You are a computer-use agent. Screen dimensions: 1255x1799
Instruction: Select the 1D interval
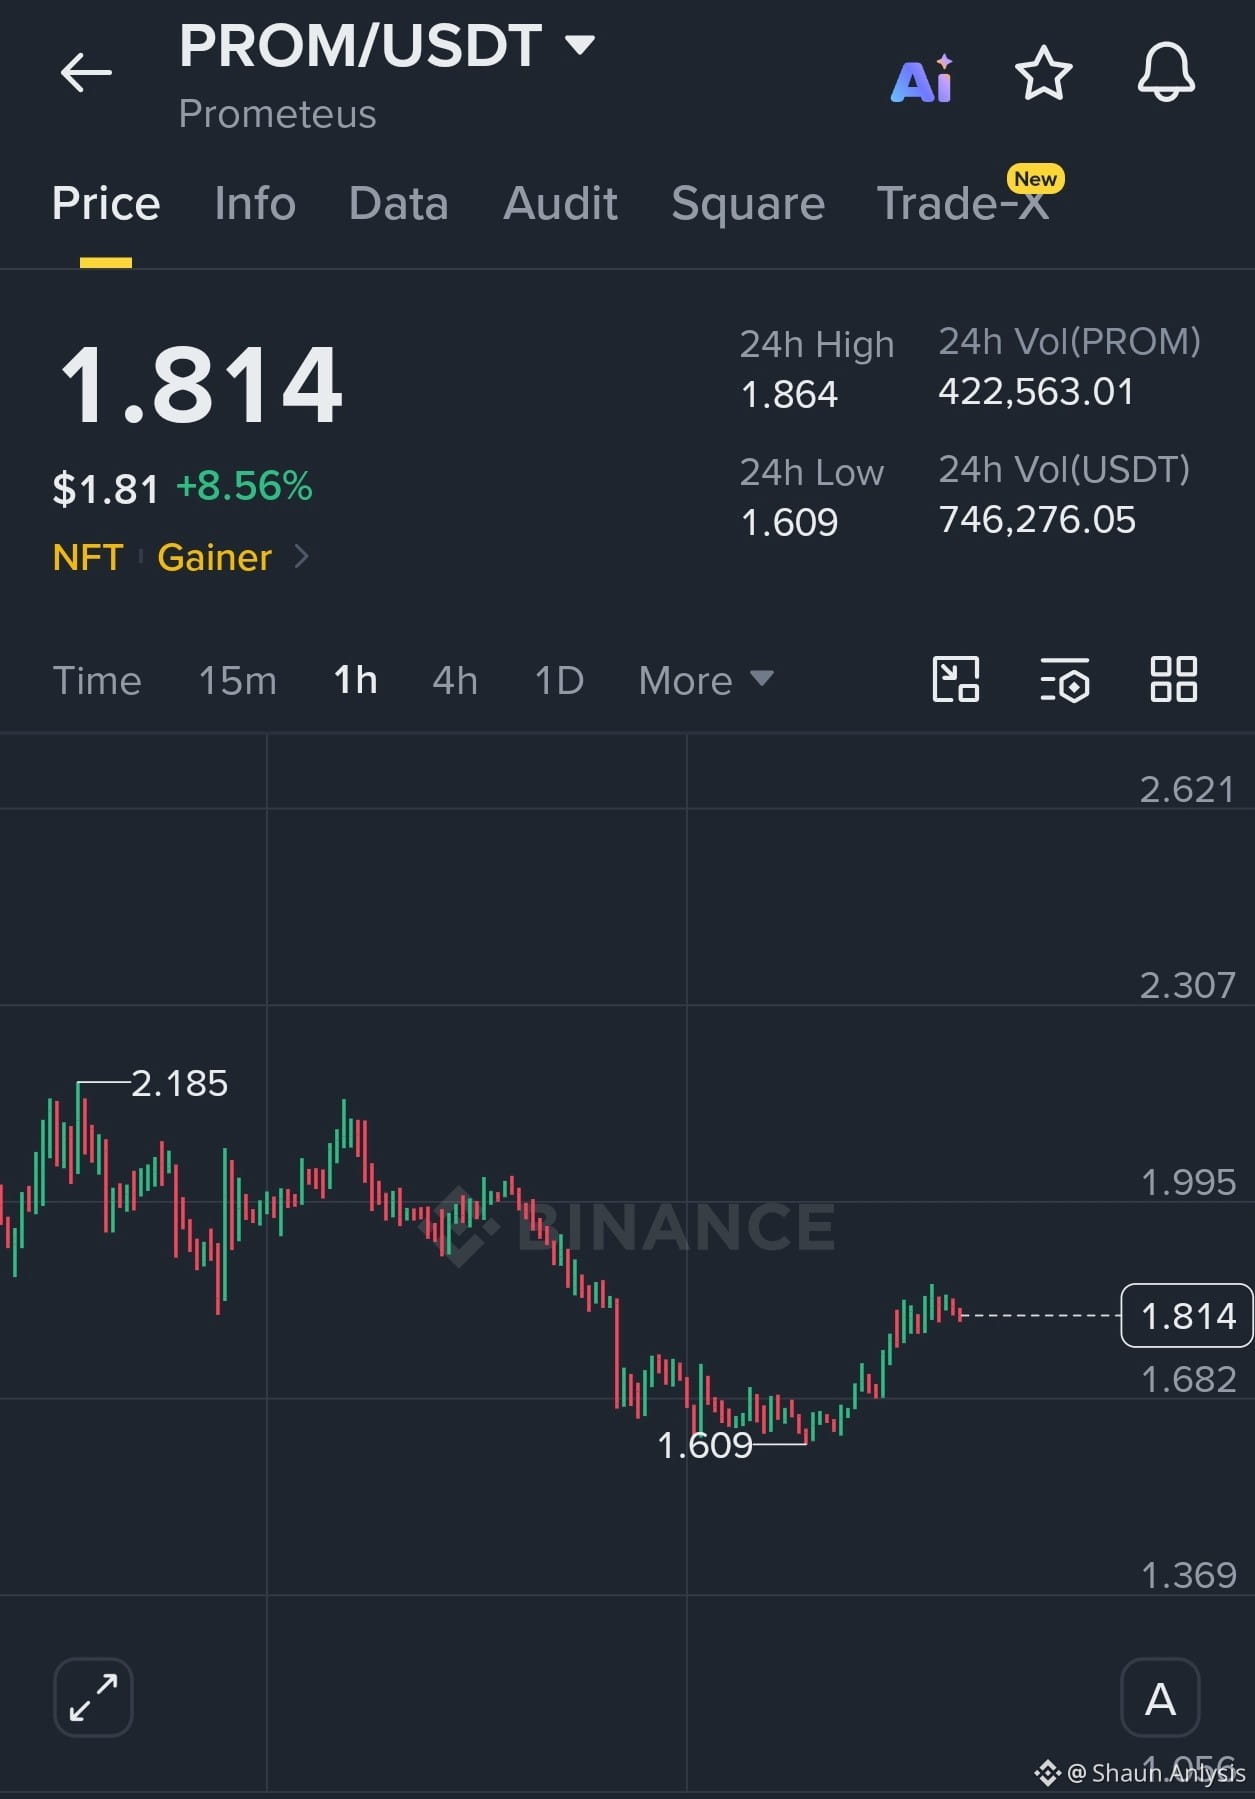point(559,681)
